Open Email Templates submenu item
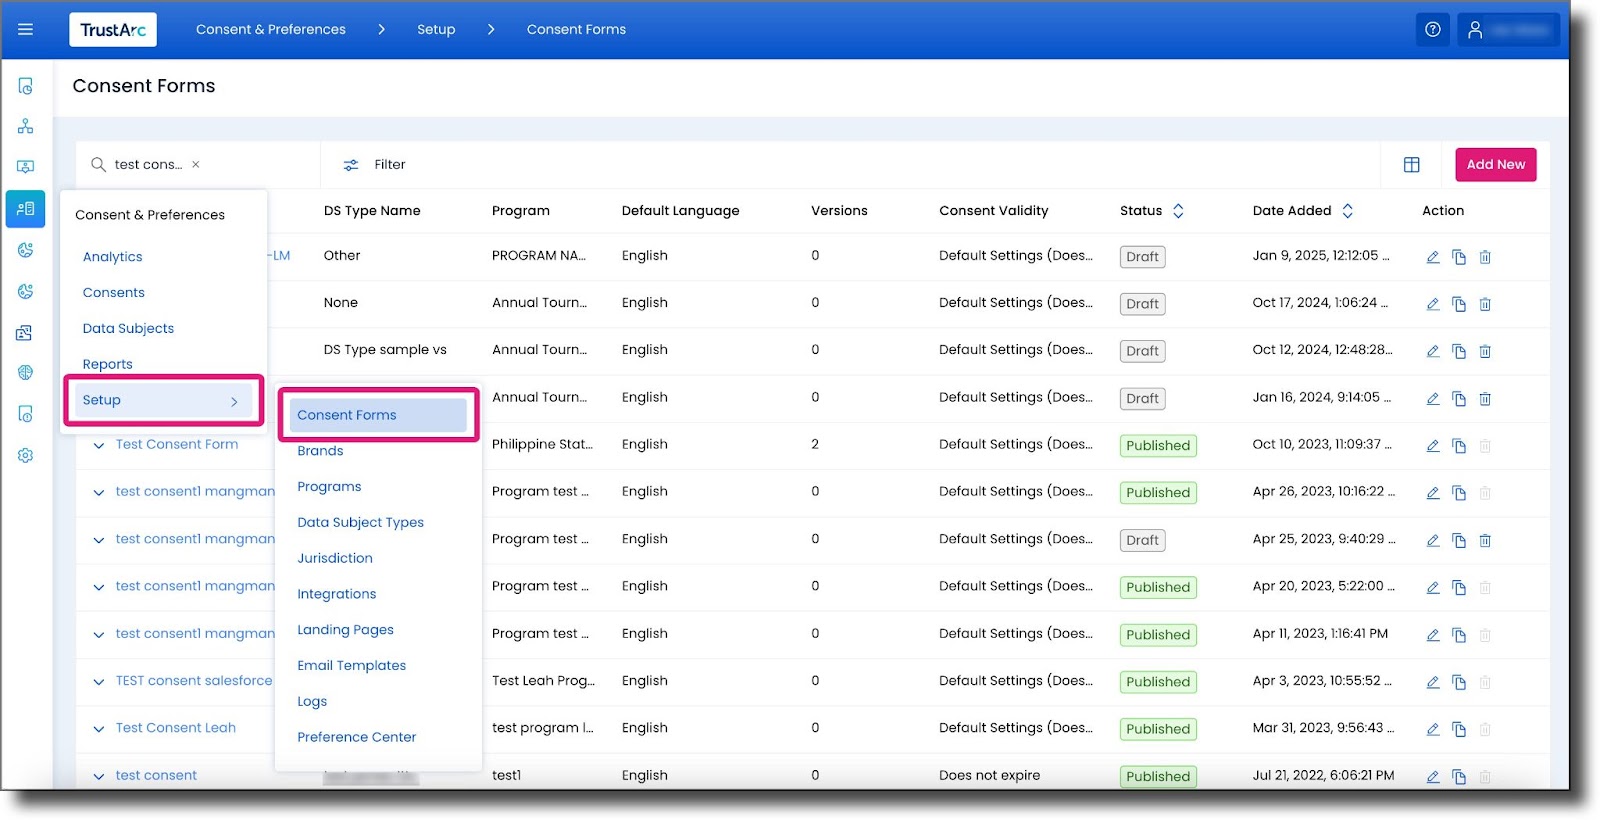Viewport: 1600px width, 820px height. tap(352, 666)
